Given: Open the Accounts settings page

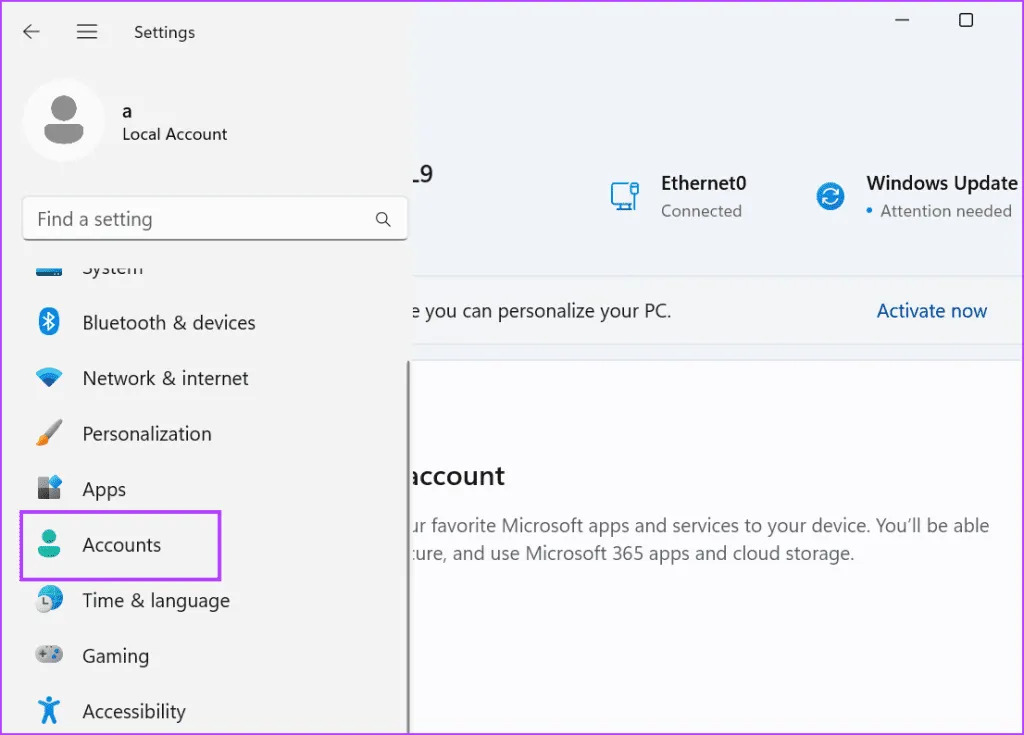Looking at the screenshot, I should (121, 545).
